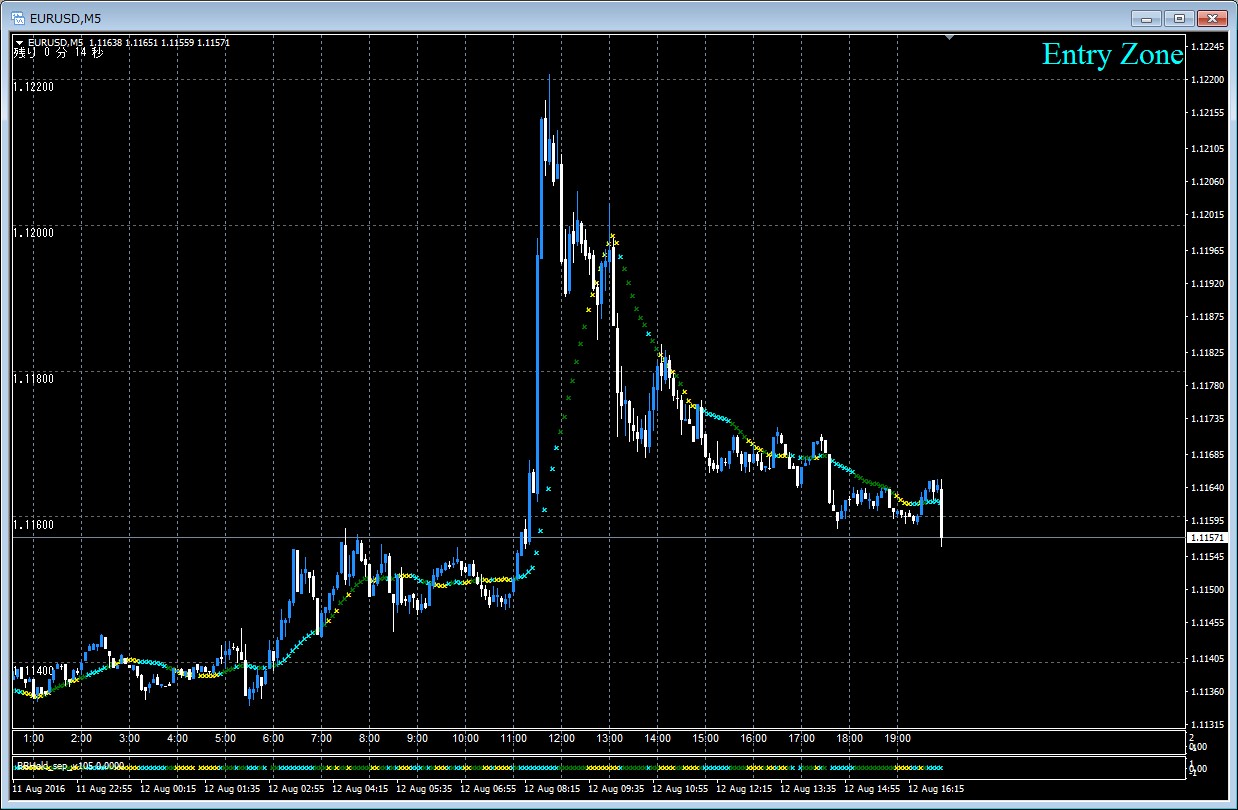The width and height of the screenshot is (1238, 810).
Task: Click the 1.11800 label on left side
Action: pyautogui.click(x=33, y=378)
